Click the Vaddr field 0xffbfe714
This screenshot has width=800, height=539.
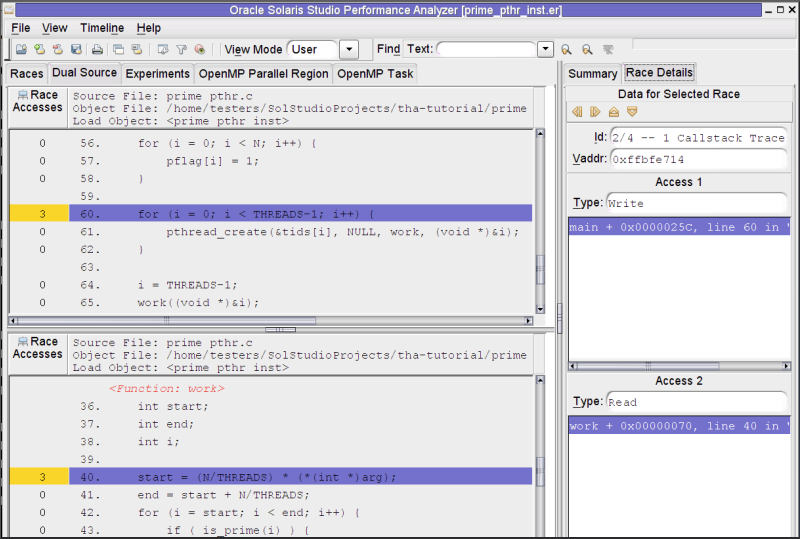tap(698, 159)
